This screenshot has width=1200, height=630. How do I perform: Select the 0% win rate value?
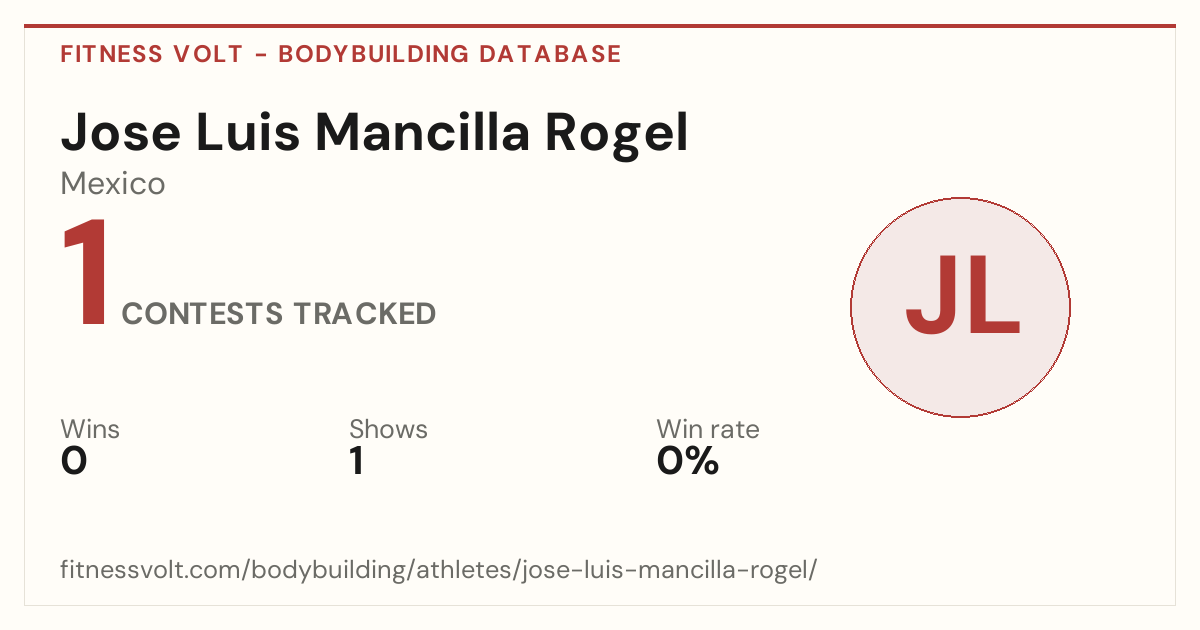coord(688,461)
